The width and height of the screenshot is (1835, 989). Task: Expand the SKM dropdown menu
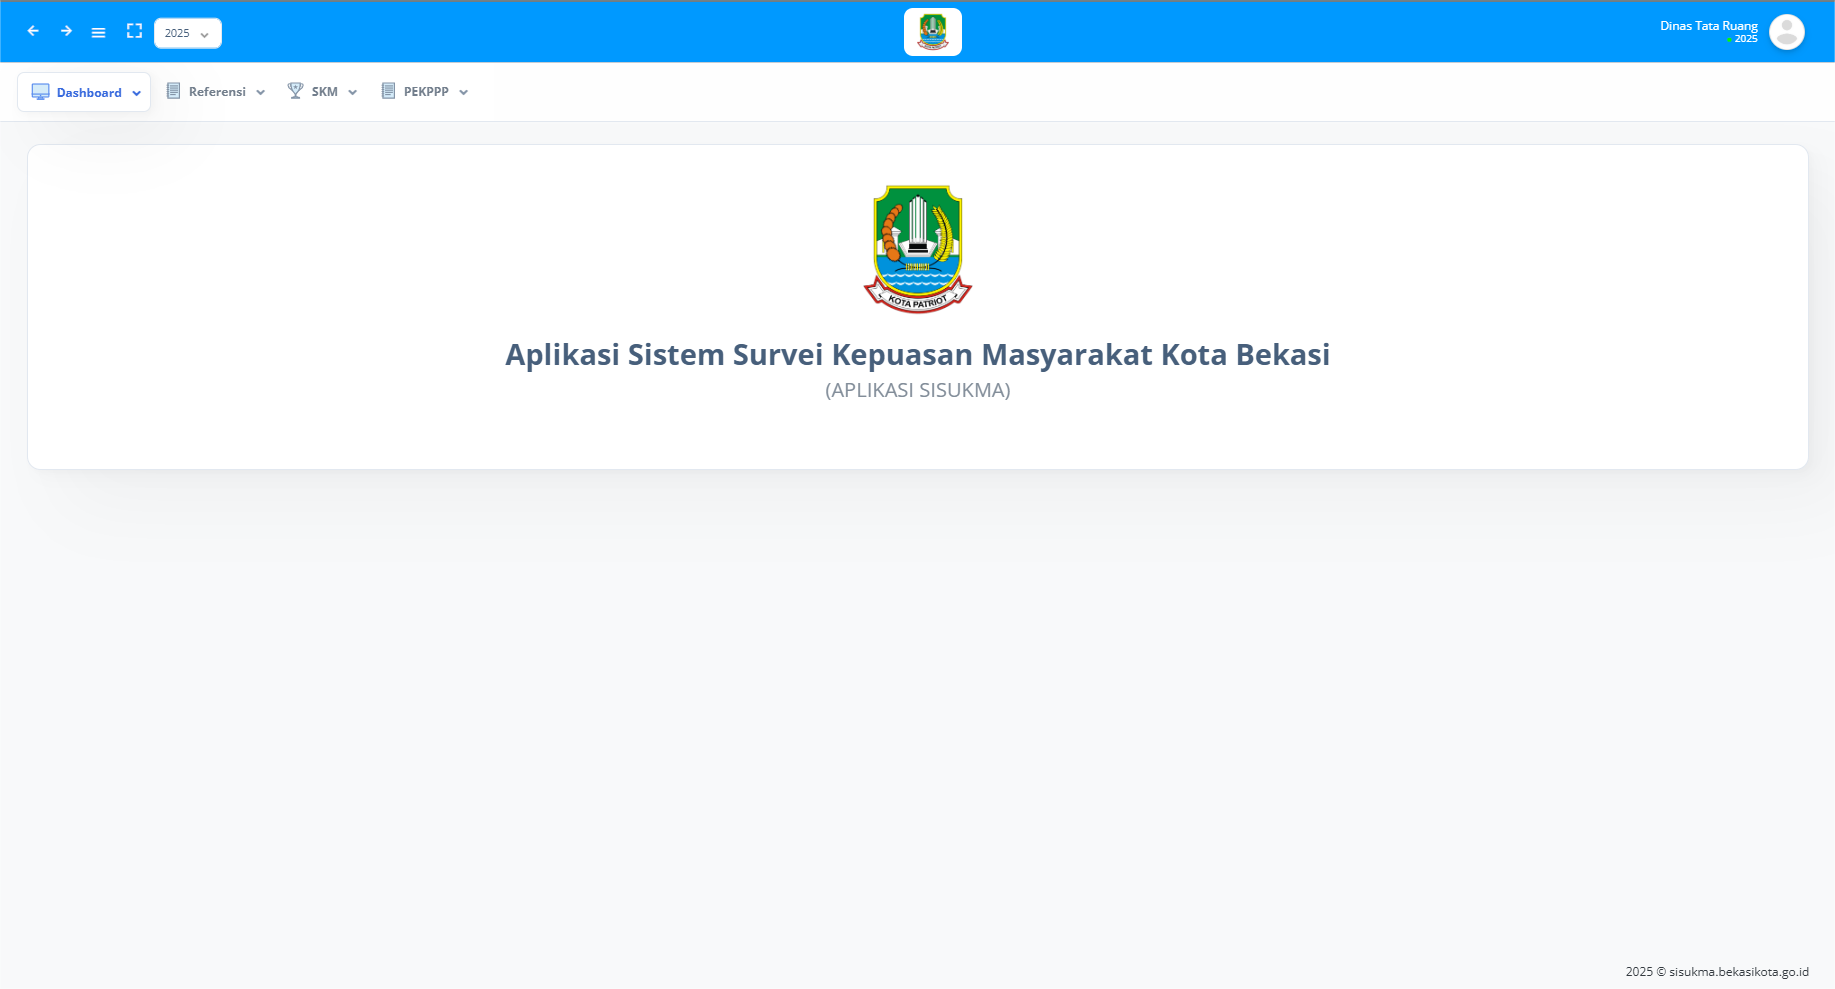click(352, 91)
